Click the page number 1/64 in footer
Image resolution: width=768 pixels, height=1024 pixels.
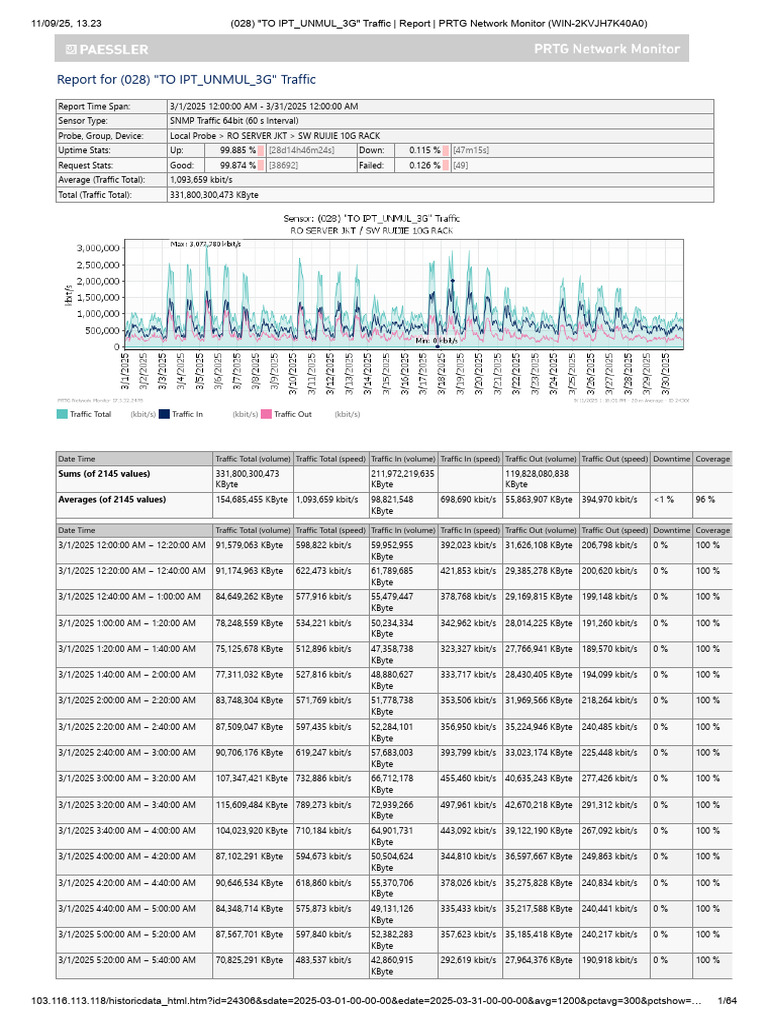[727, 1000]
